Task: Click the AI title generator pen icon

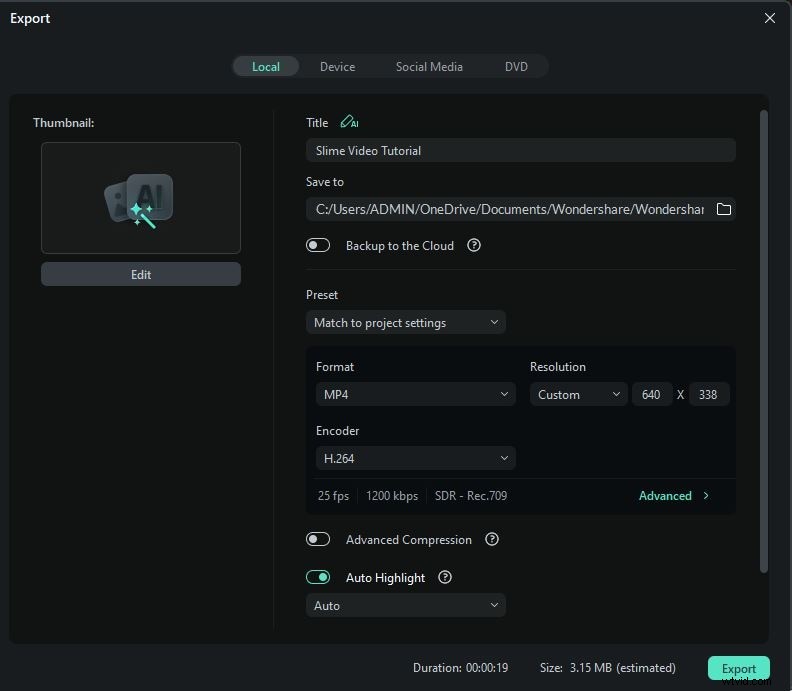Action: tap(348, 122)
